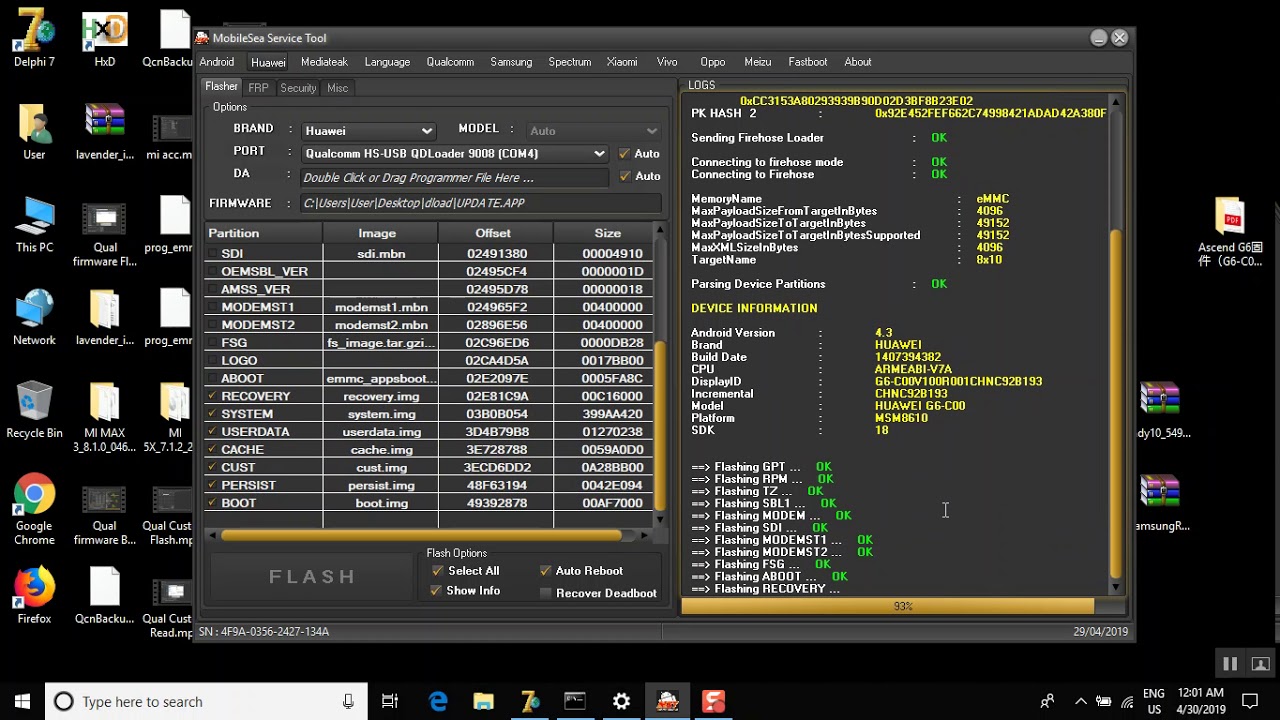Open Samsung menu
Screen dimensions: 1280x720
(x=511, y=62)
